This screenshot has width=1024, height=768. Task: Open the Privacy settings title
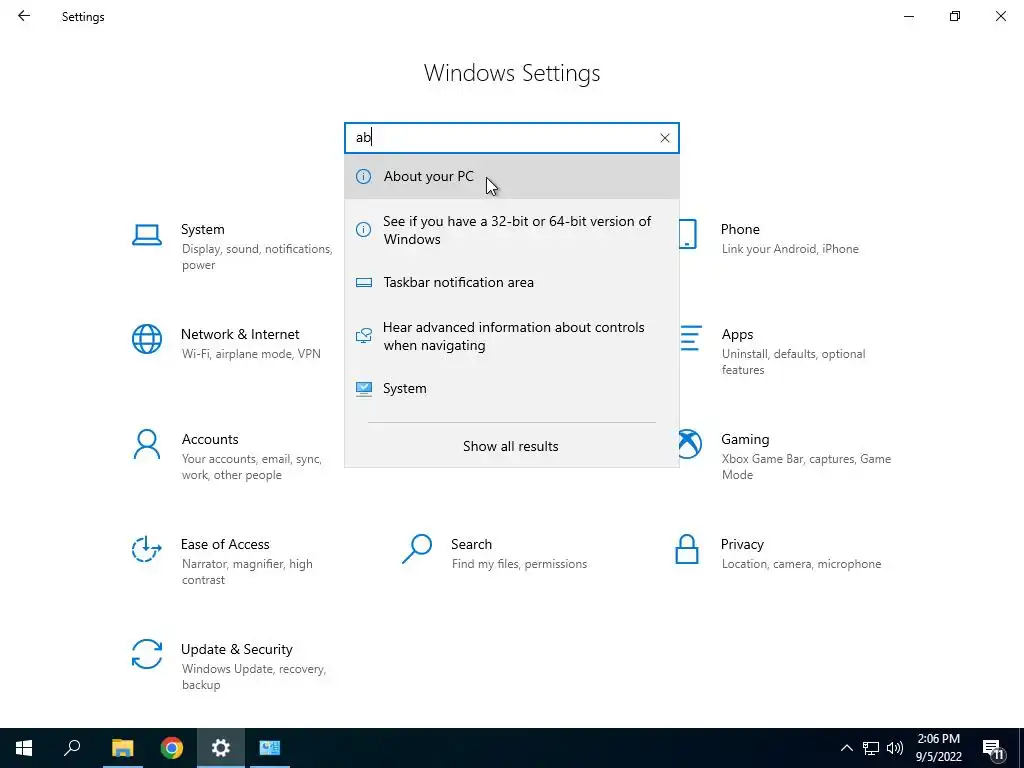(x=742, y=545)
